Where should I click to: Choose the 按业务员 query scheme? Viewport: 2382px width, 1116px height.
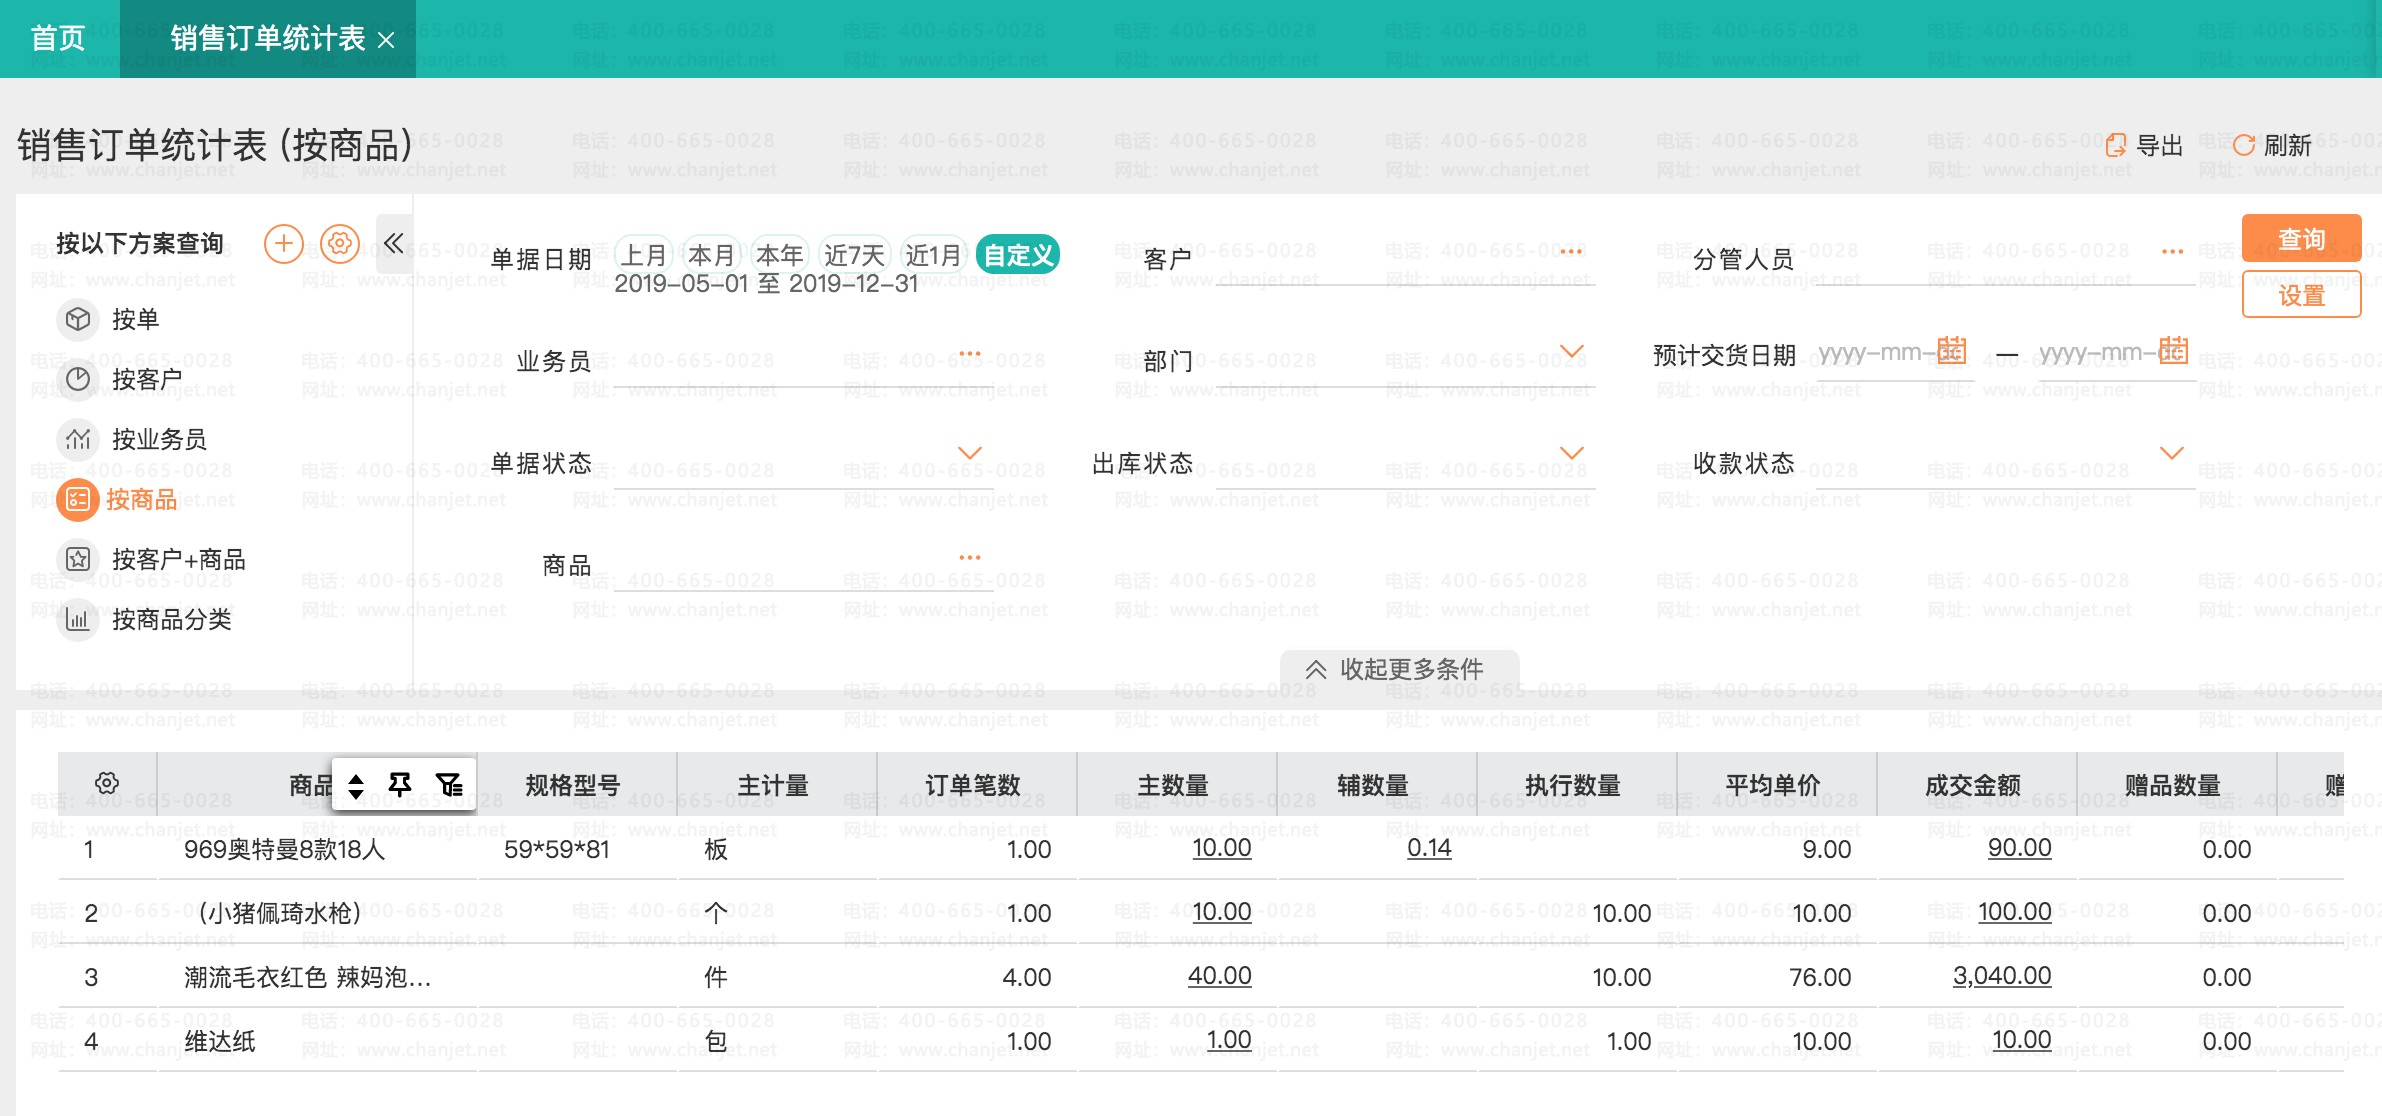click(x=159, y=439)
